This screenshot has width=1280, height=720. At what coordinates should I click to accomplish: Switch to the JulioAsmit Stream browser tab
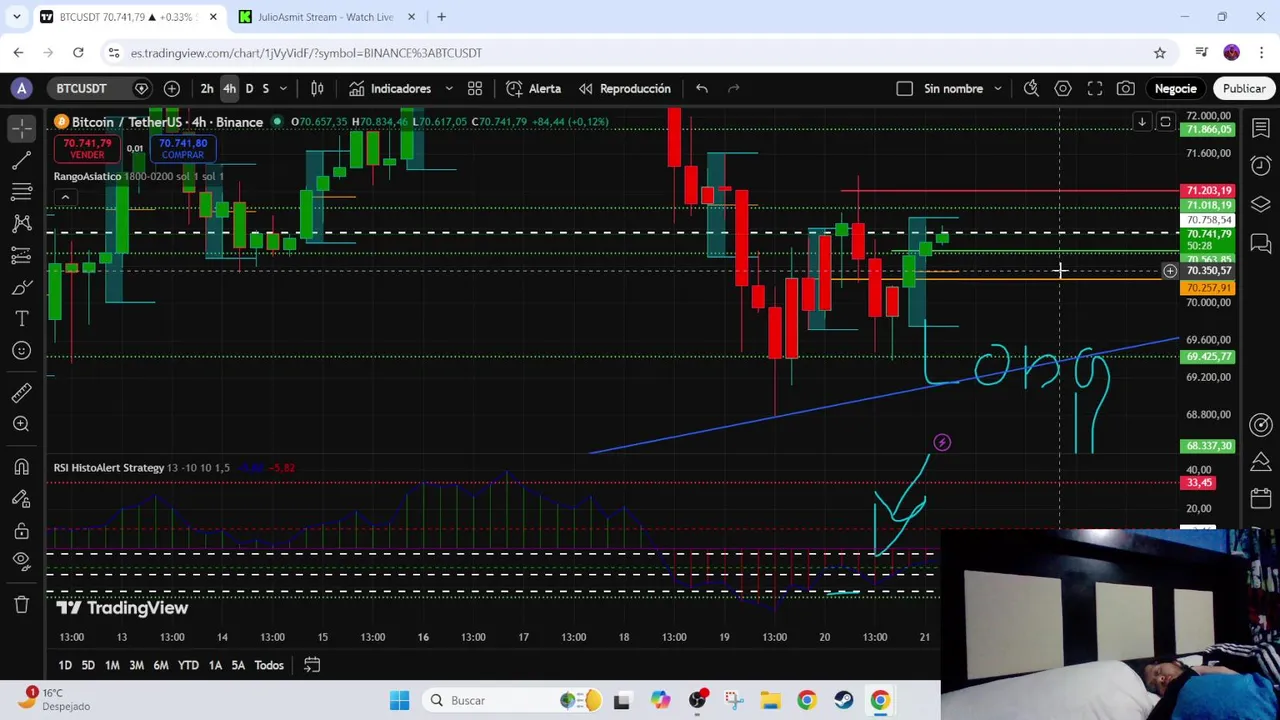[x=325, y=17]
